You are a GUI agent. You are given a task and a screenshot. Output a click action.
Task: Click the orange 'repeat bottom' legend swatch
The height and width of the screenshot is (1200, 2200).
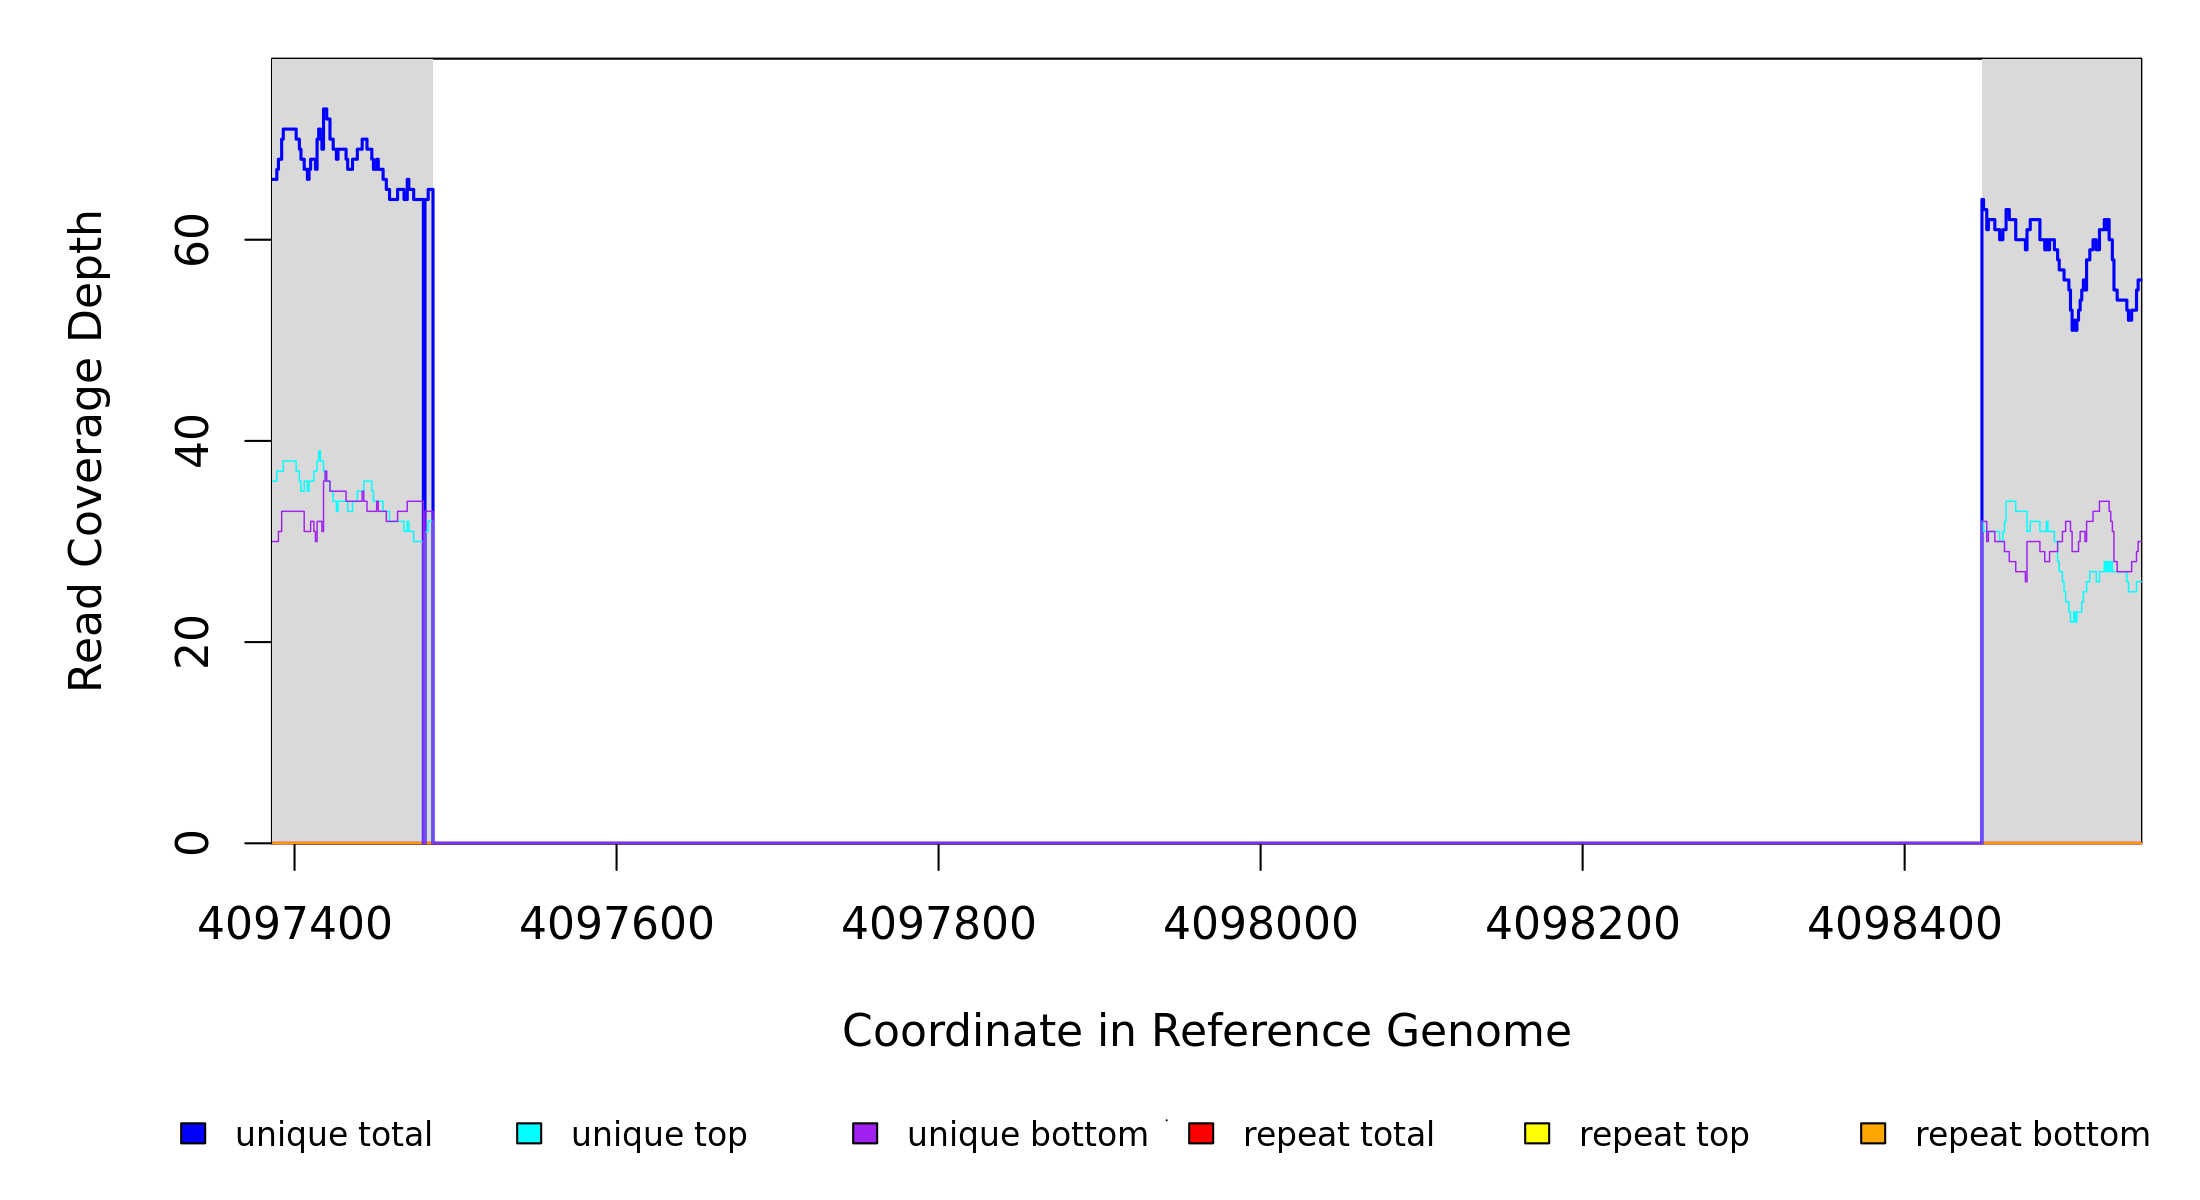[x=1873, y=1133]
